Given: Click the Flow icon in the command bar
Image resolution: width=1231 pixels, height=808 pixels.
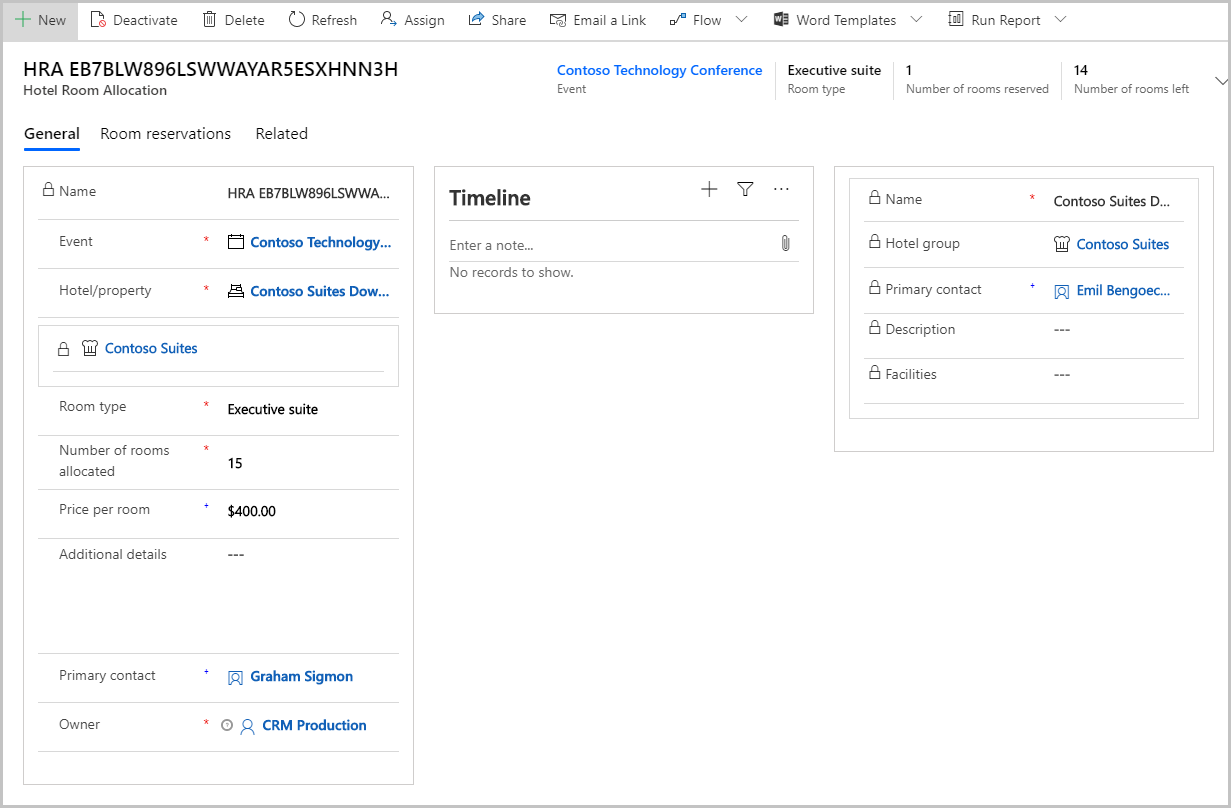Looking at the screenshot, I should pos(678,20).
